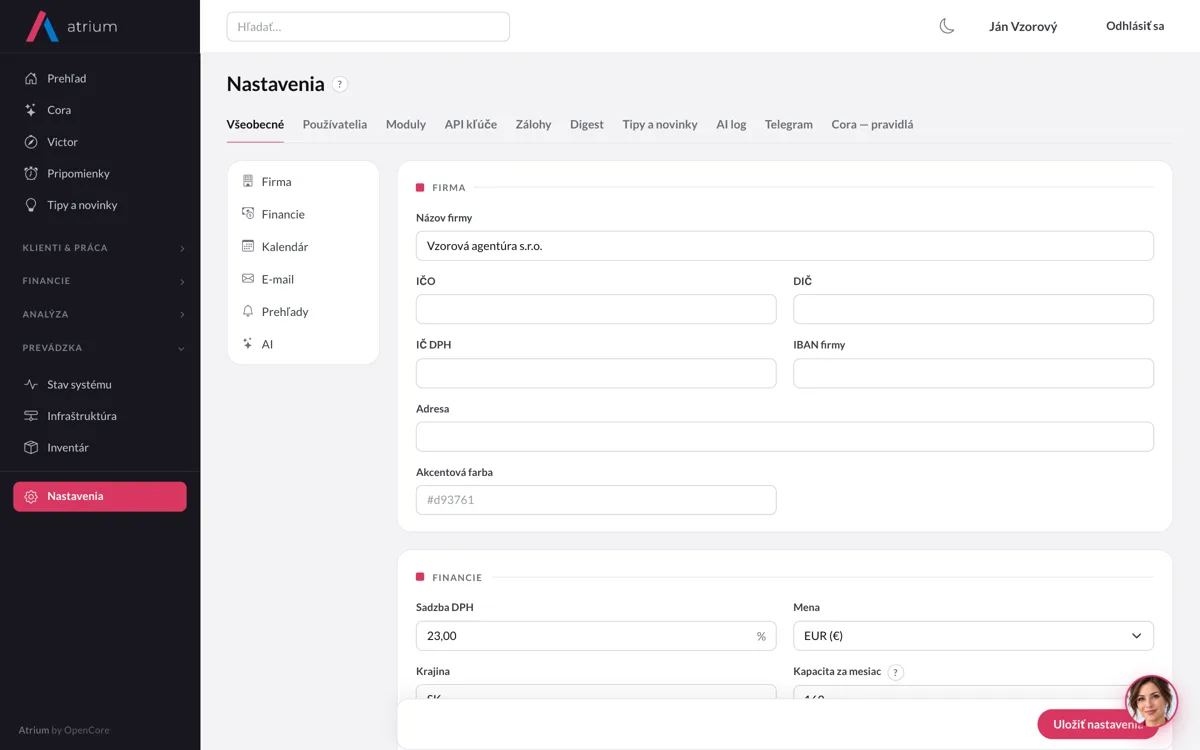The image size is (1200, 750).
Task: Jump to E-mail section envelope icon
Action: [x=248, y=279]
